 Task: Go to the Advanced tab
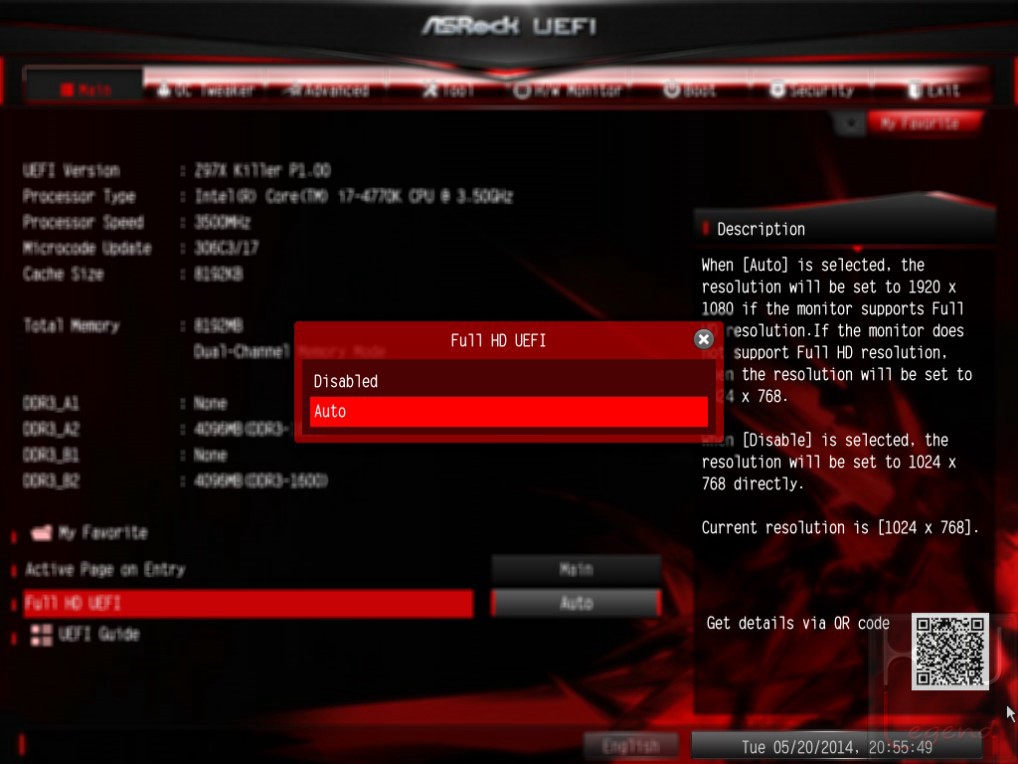point(328,90)
